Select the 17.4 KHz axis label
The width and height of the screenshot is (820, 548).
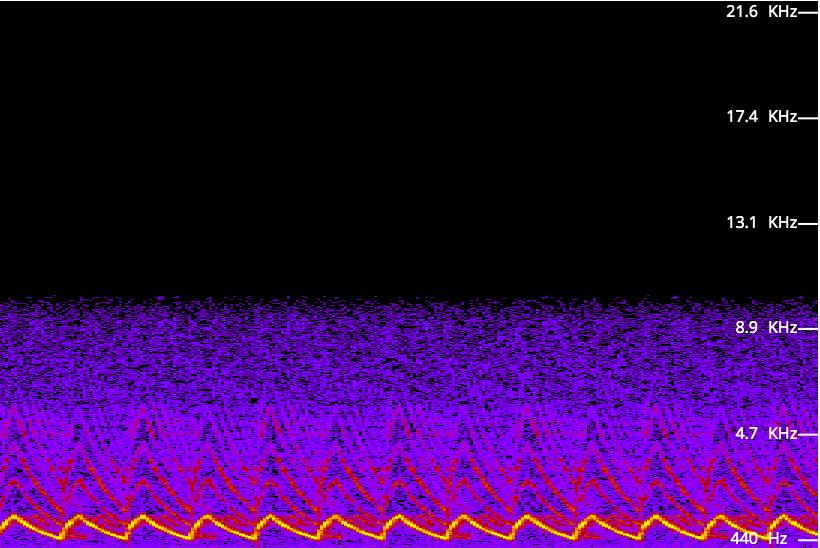pyautogui.click(x=761, y=117)
